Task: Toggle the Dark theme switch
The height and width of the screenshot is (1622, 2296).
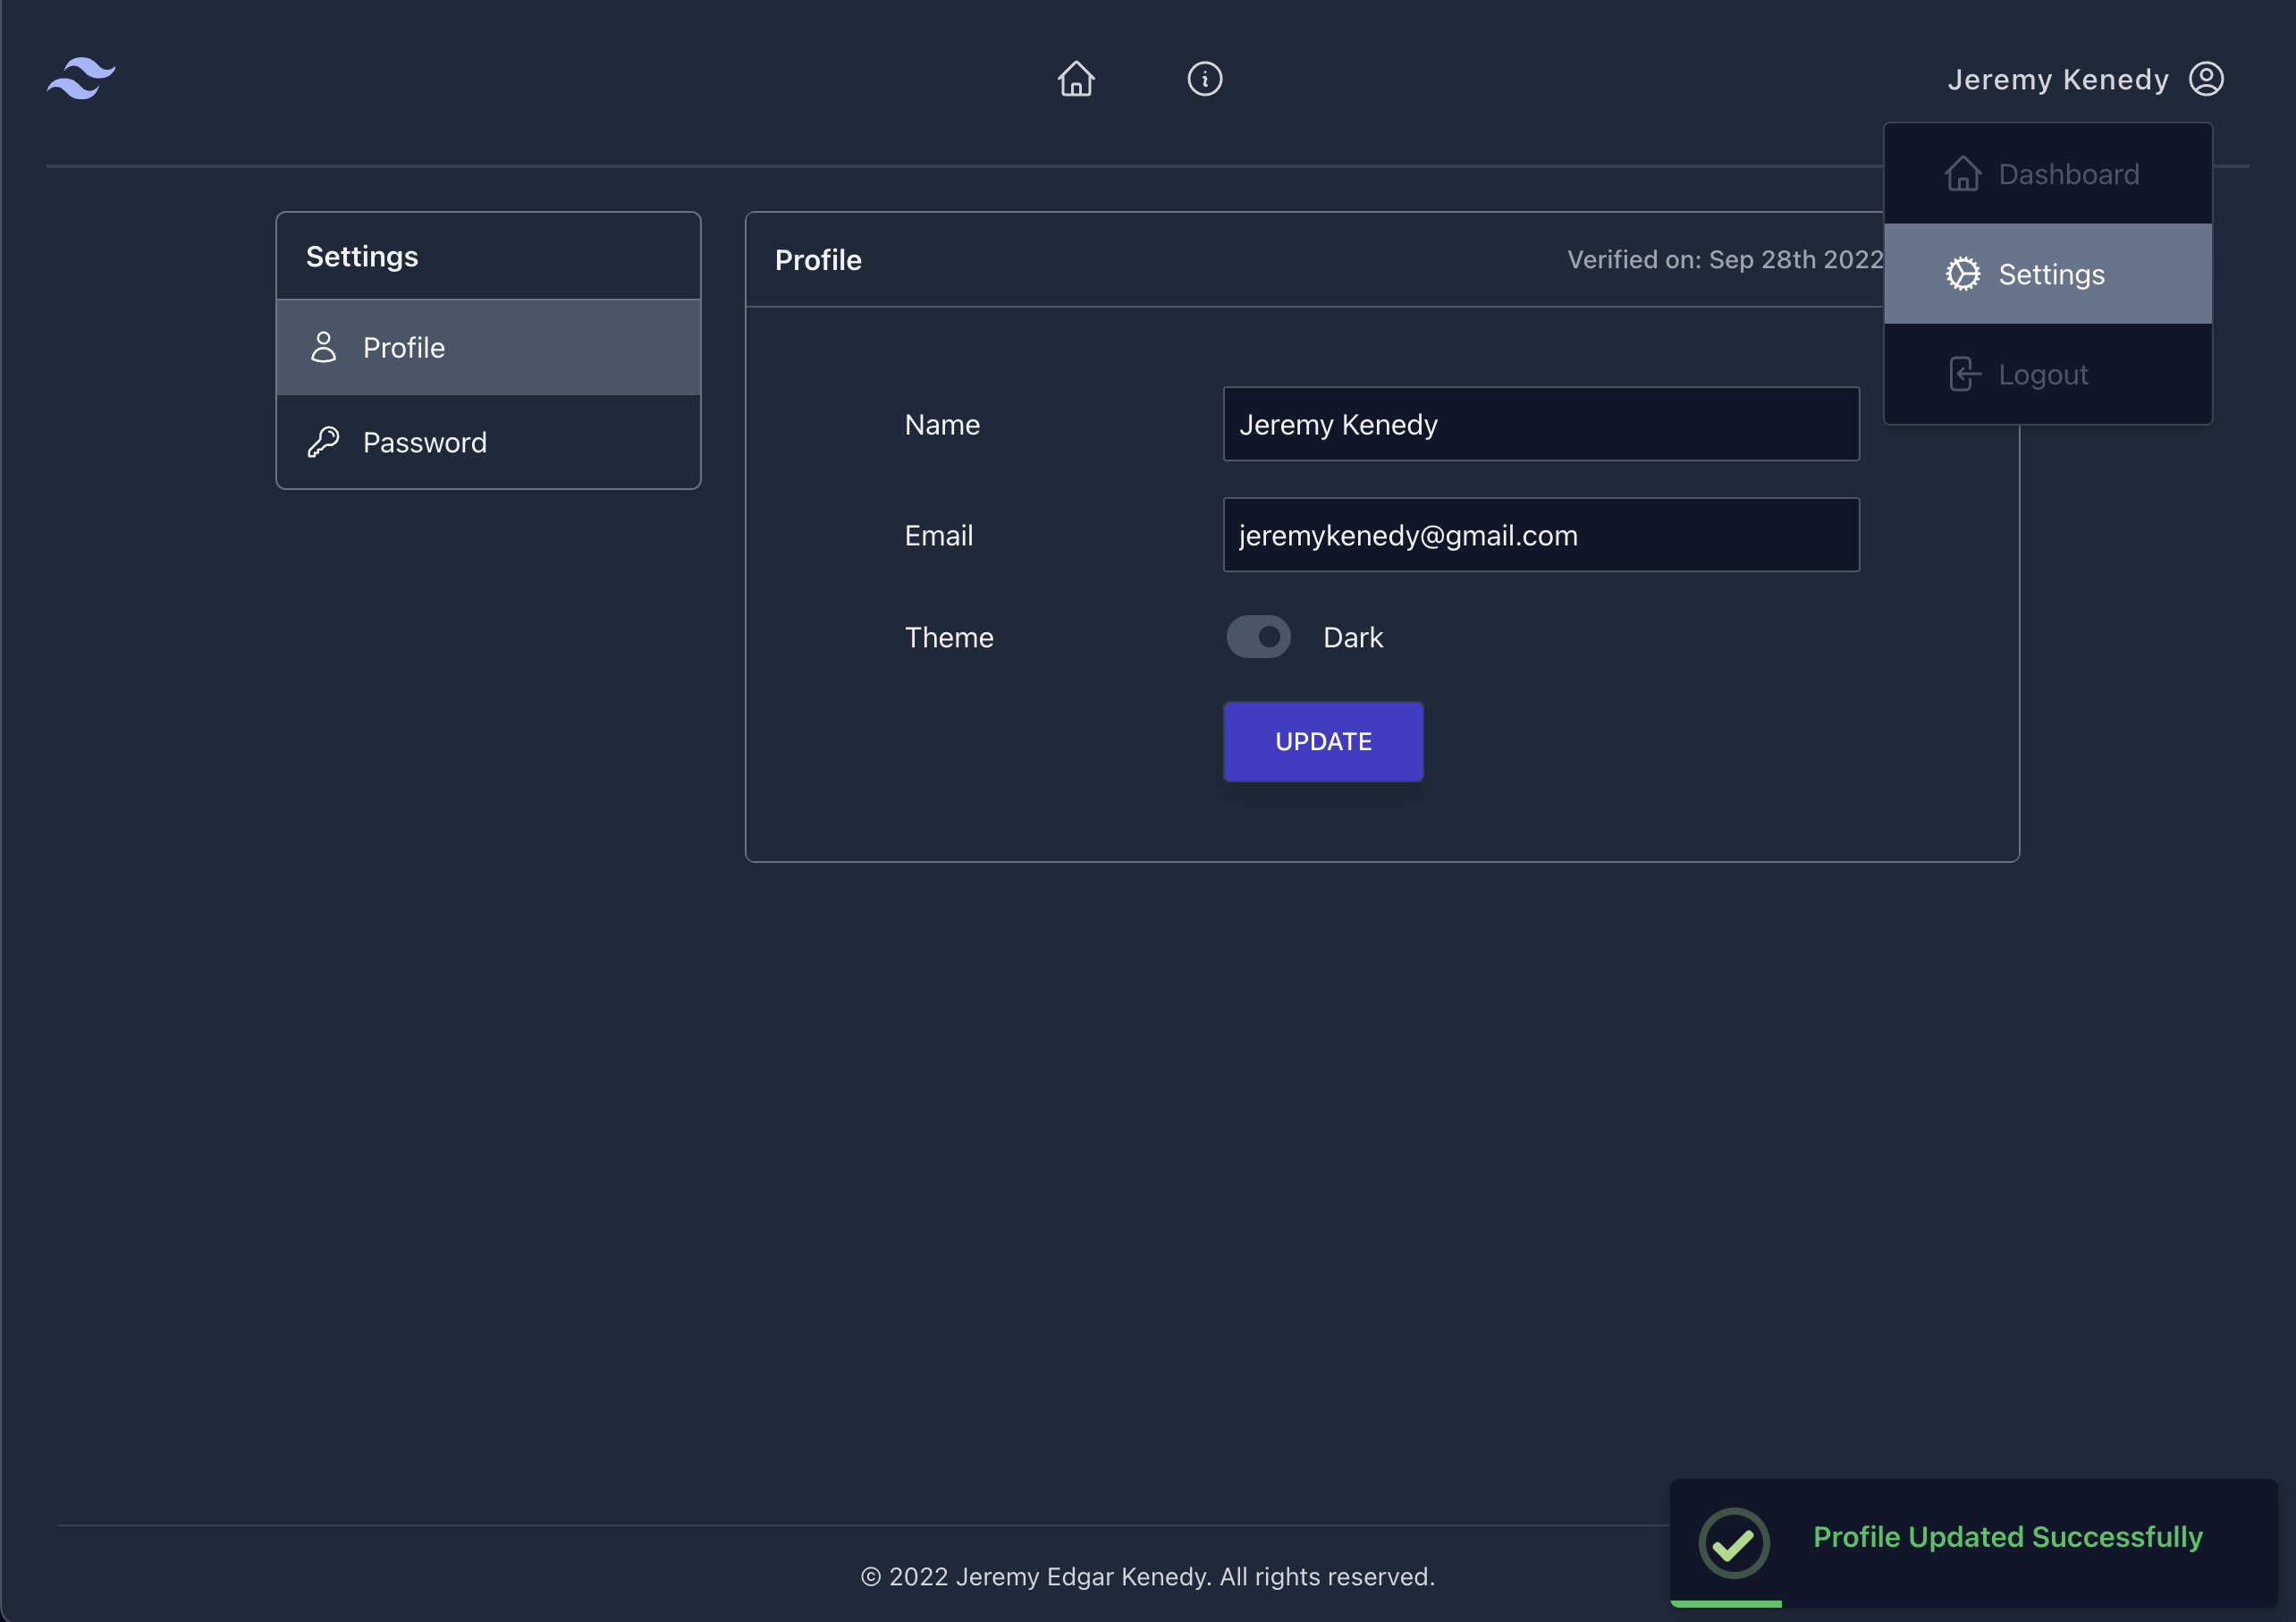Action: pyautogui.click(x=1258, y=637)
